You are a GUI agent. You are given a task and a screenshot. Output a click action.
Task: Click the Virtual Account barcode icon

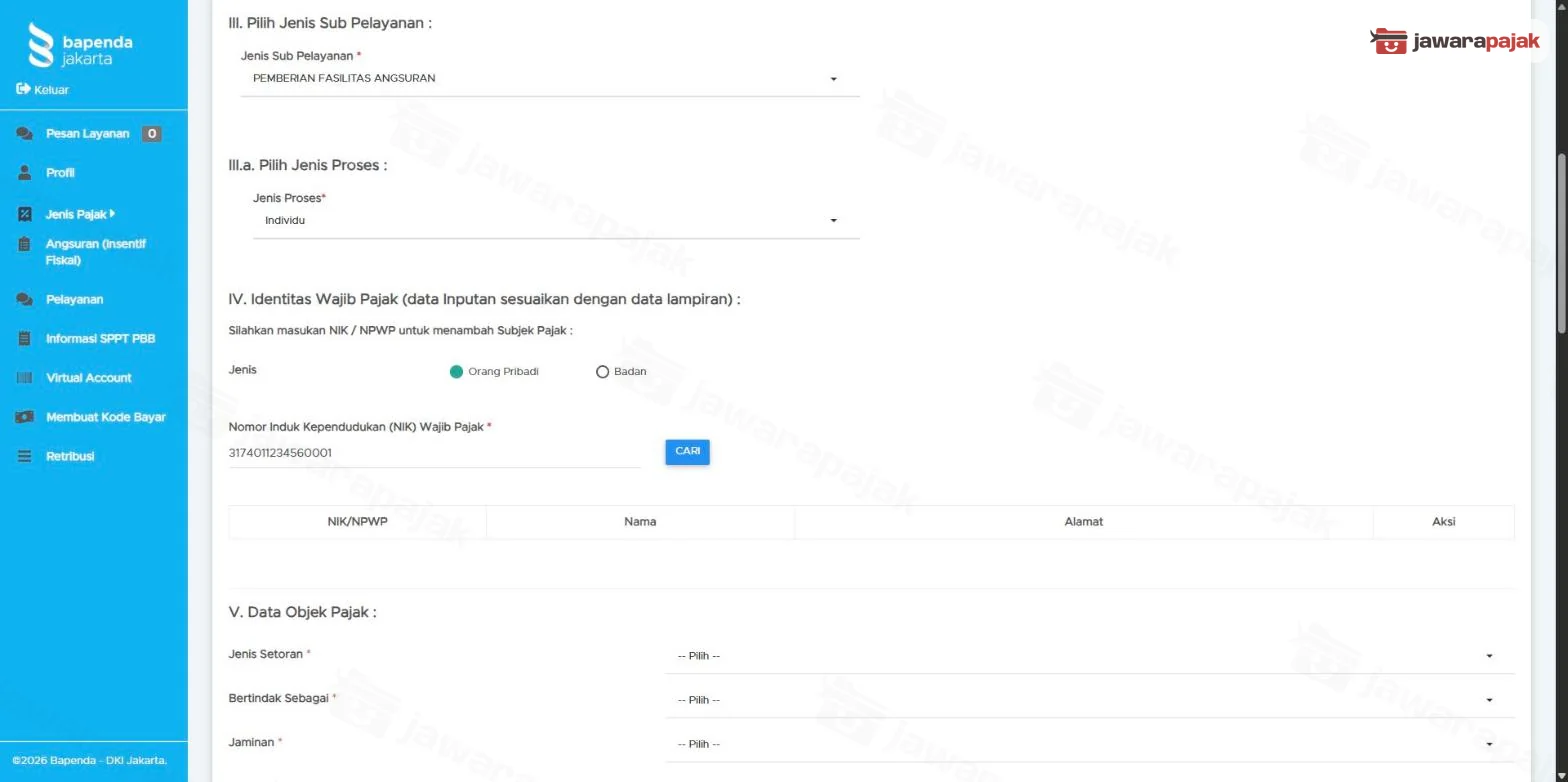pos(25,378)
